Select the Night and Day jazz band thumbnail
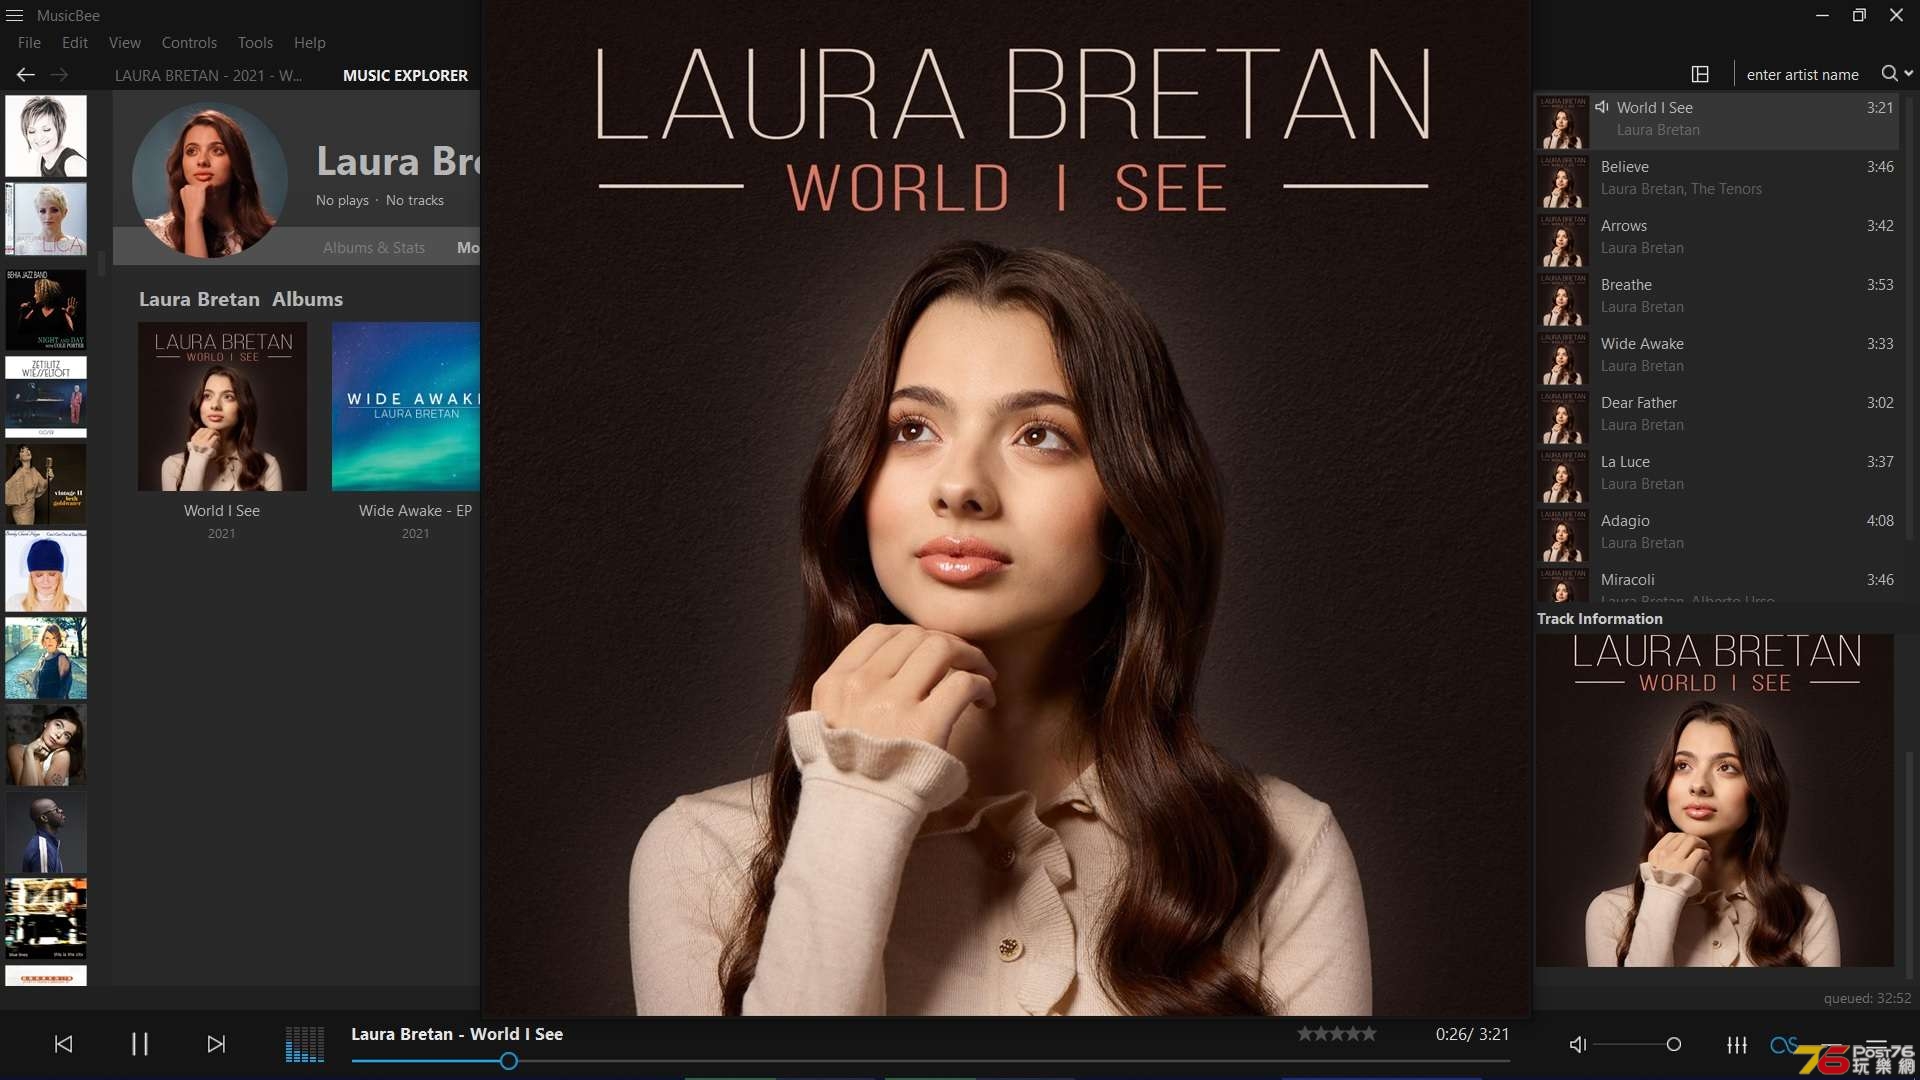This screenshot has height=1080, width=1920. pos(46,310)
